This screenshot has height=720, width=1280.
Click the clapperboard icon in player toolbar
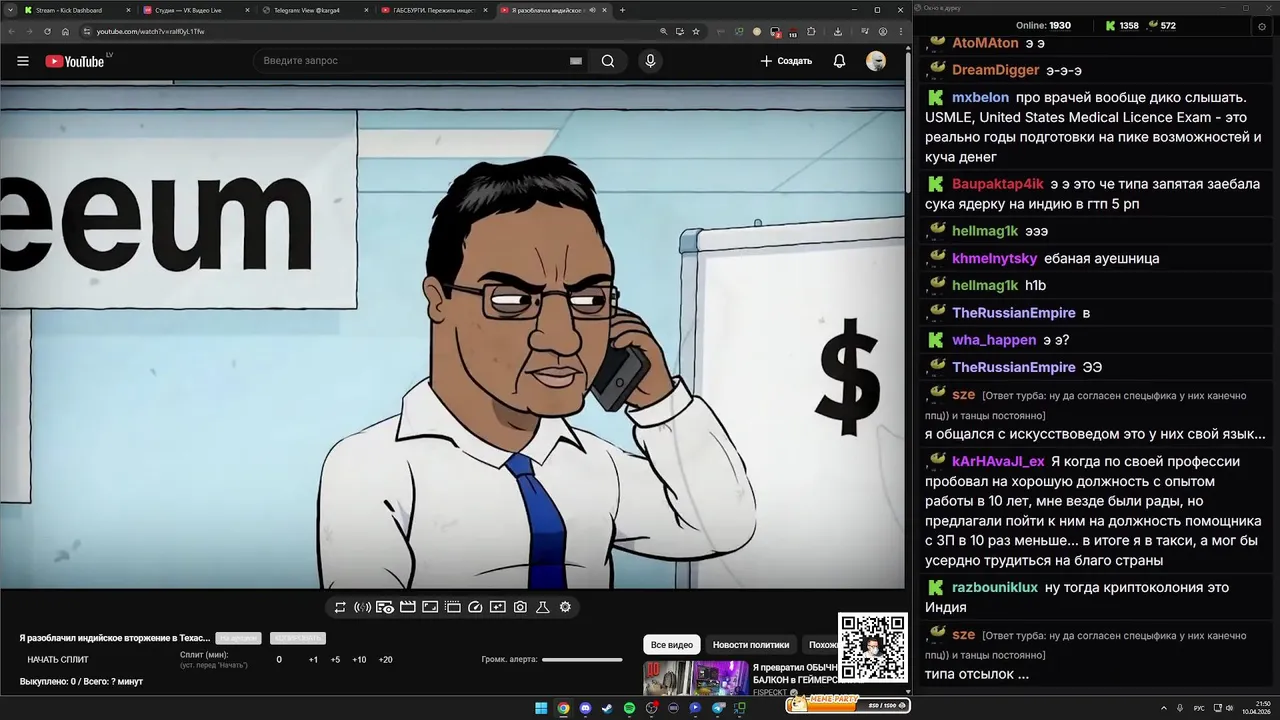(x=407, y=607)
